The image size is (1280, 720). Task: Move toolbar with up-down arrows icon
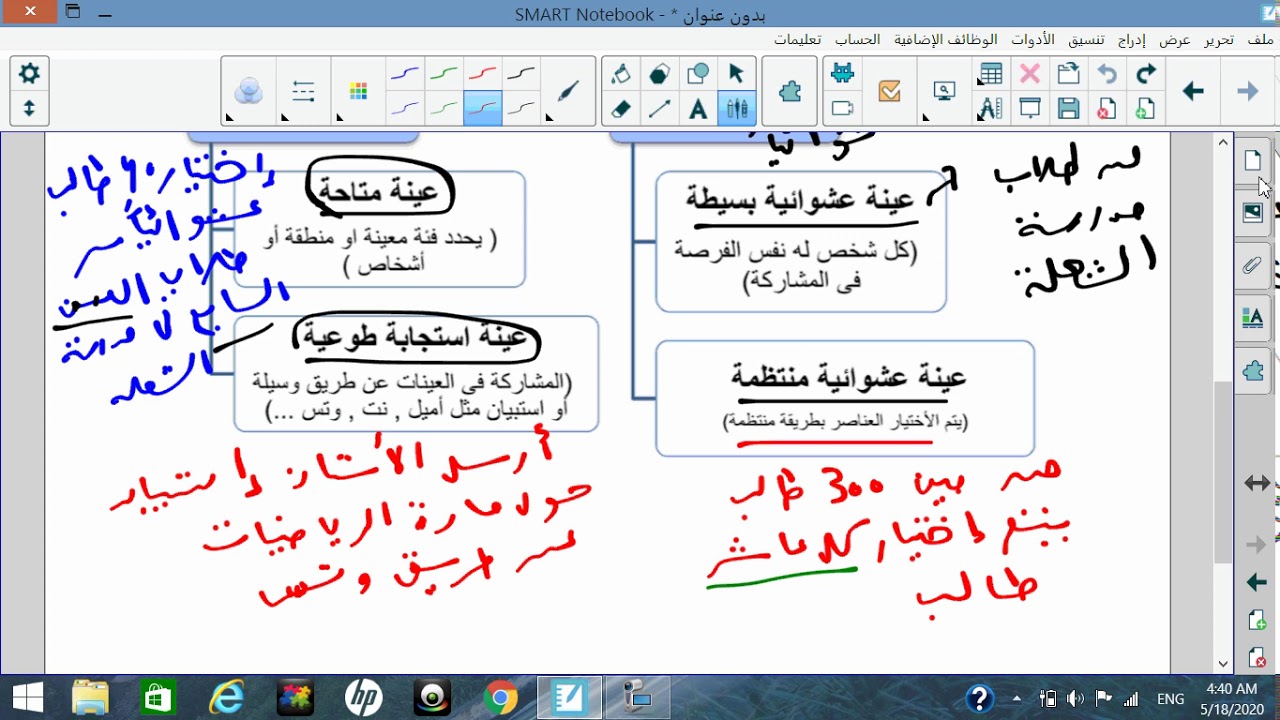(29, 108)
